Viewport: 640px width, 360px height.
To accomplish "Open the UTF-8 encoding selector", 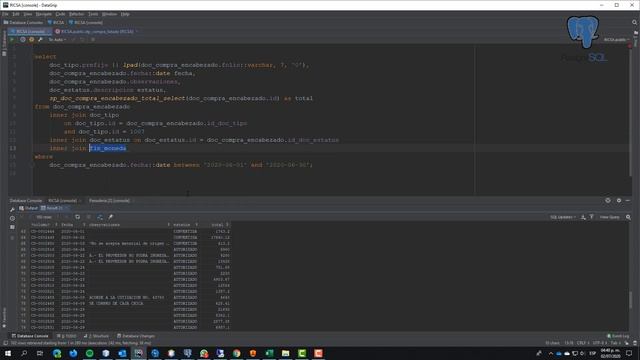I will (600, 343).
